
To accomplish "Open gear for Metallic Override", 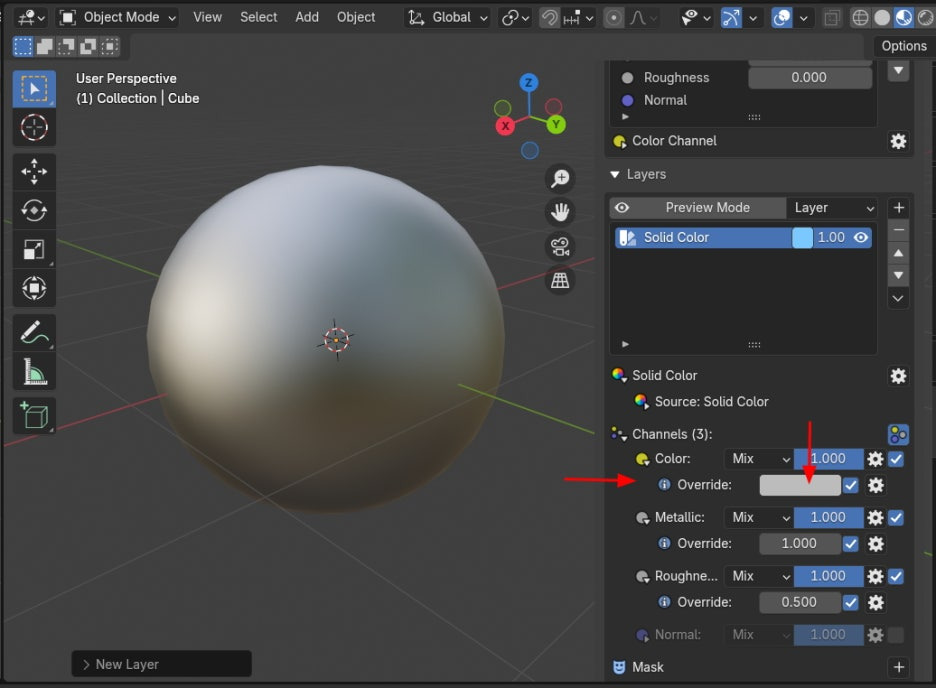I will (876, 544).
